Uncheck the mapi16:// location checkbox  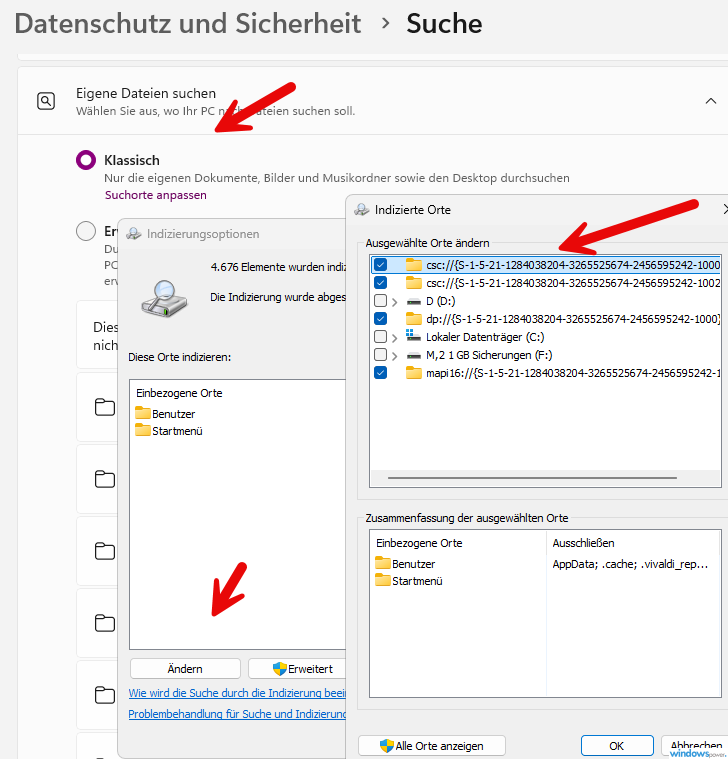tap(380, 373)
